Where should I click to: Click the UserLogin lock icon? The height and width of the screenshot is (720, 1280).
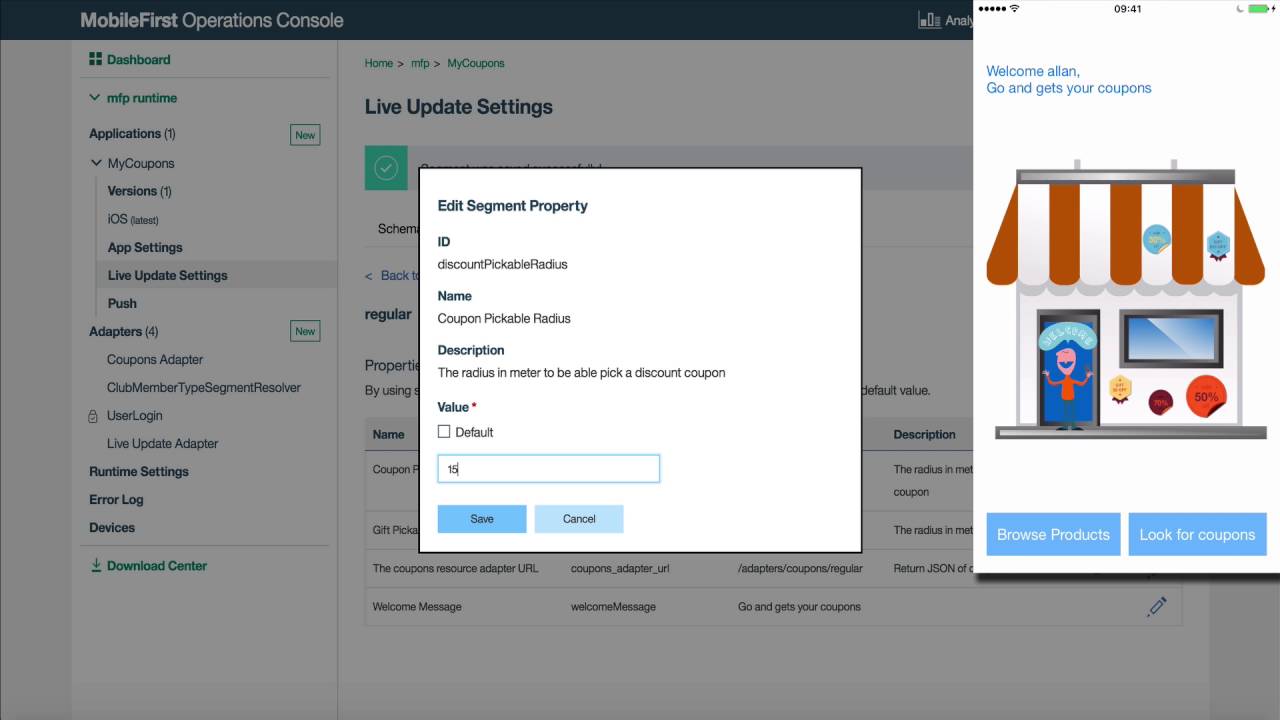(93, 416)
